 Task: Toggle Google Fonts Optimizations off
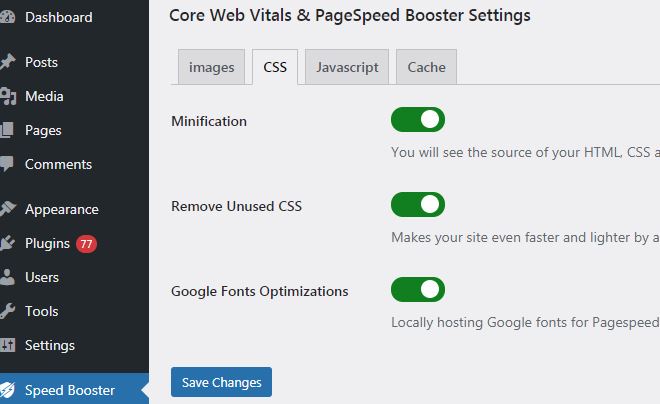click(418, 290)
